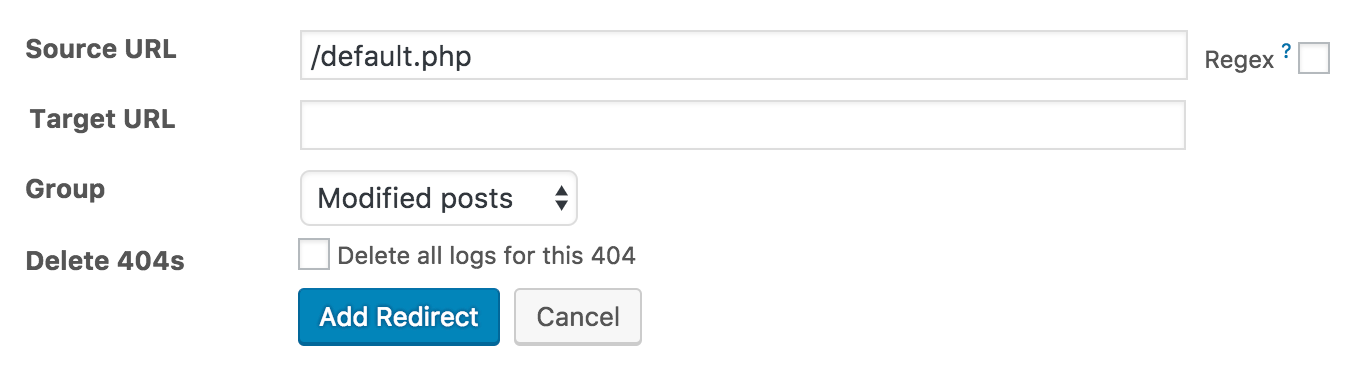Enable the Regex checkbox
Image resolution: width=1354 pixels, height=368 pixels.
click(x=1314, y=58)
